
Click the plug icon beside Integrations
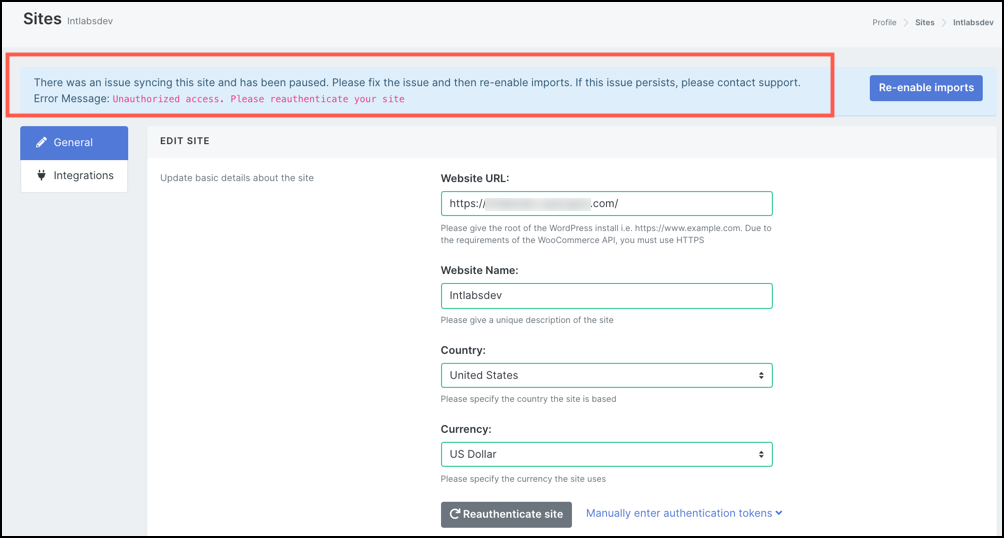click(42, 176)
